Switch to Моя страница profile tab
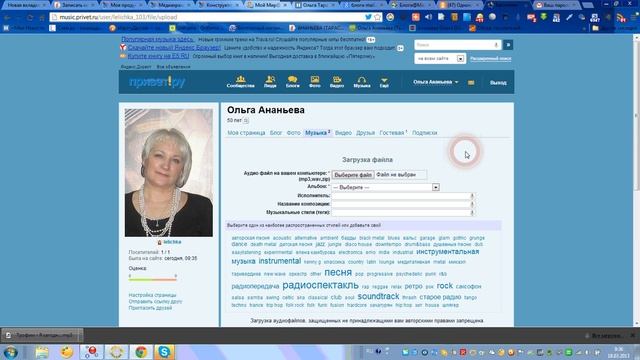The image size is (640, 360). click(x=246, y=133)
